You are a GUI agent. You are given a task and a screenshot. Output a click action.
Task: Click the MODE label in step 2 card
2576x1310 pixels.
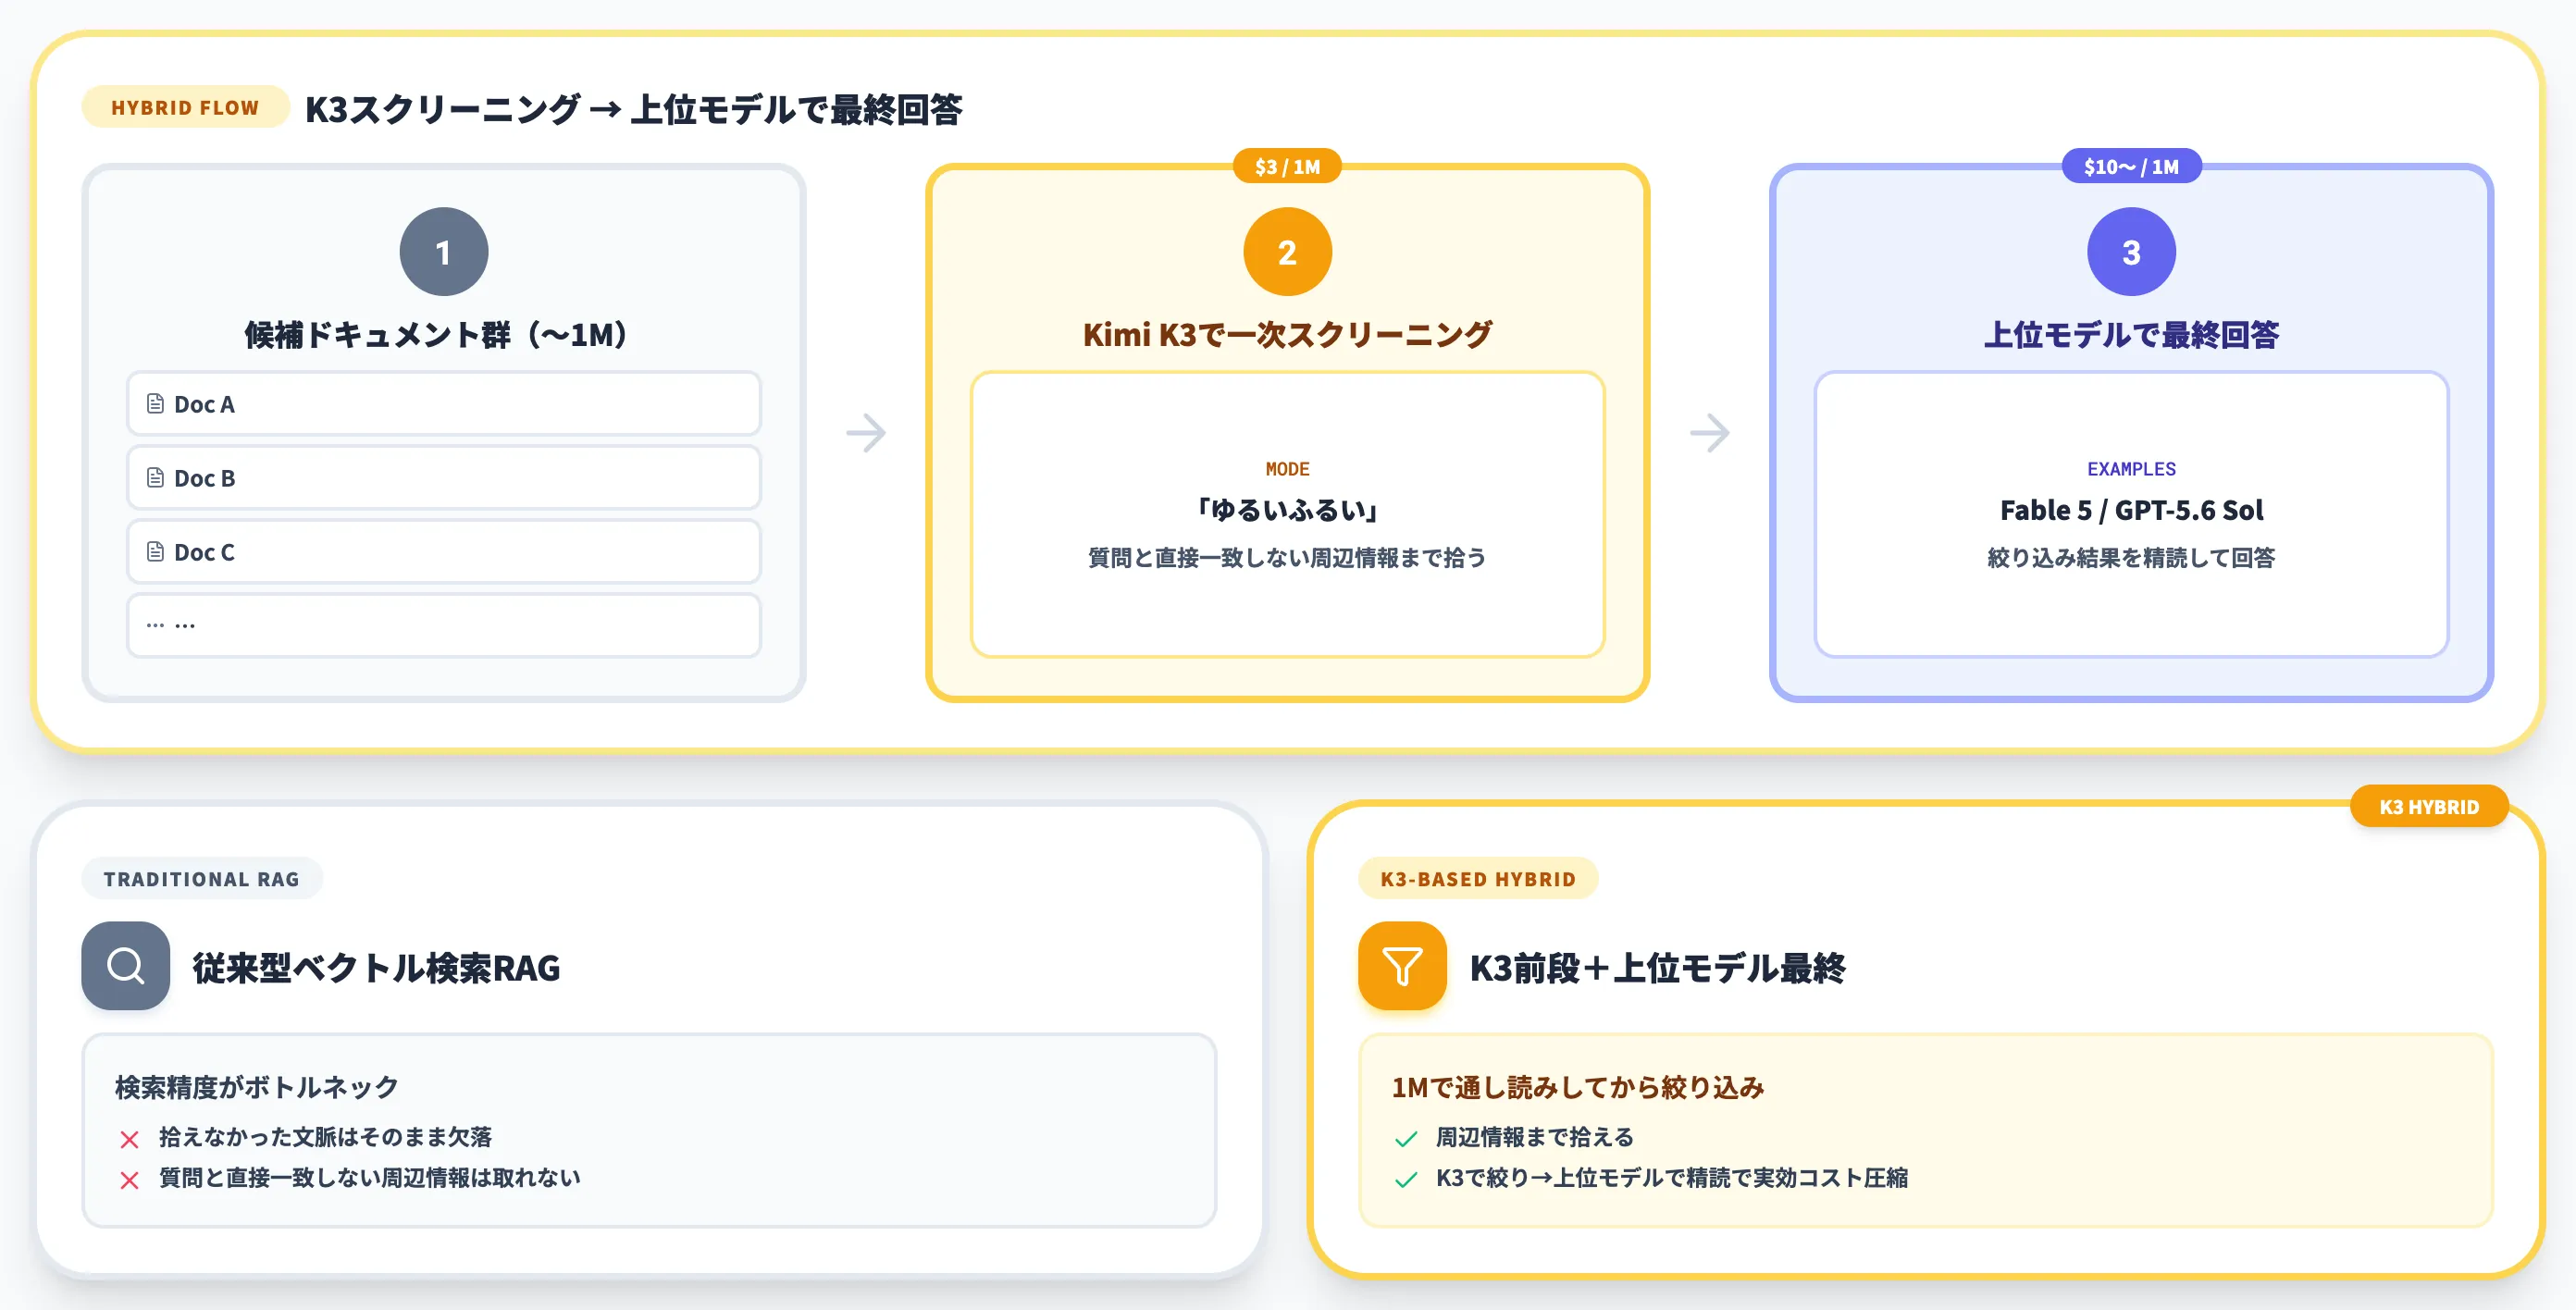[x=1287, y=469]
